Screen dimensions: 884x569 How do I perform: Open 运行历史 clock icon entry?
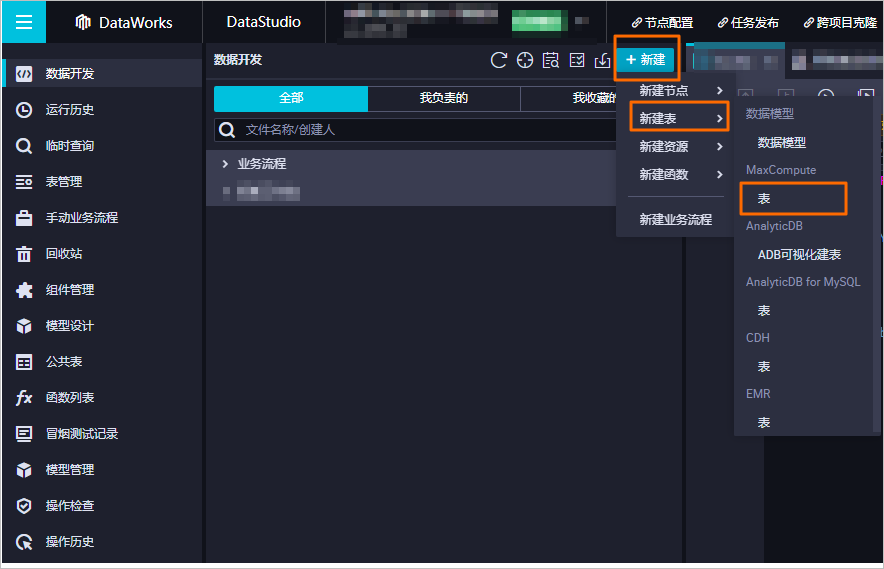pos(102,109)
